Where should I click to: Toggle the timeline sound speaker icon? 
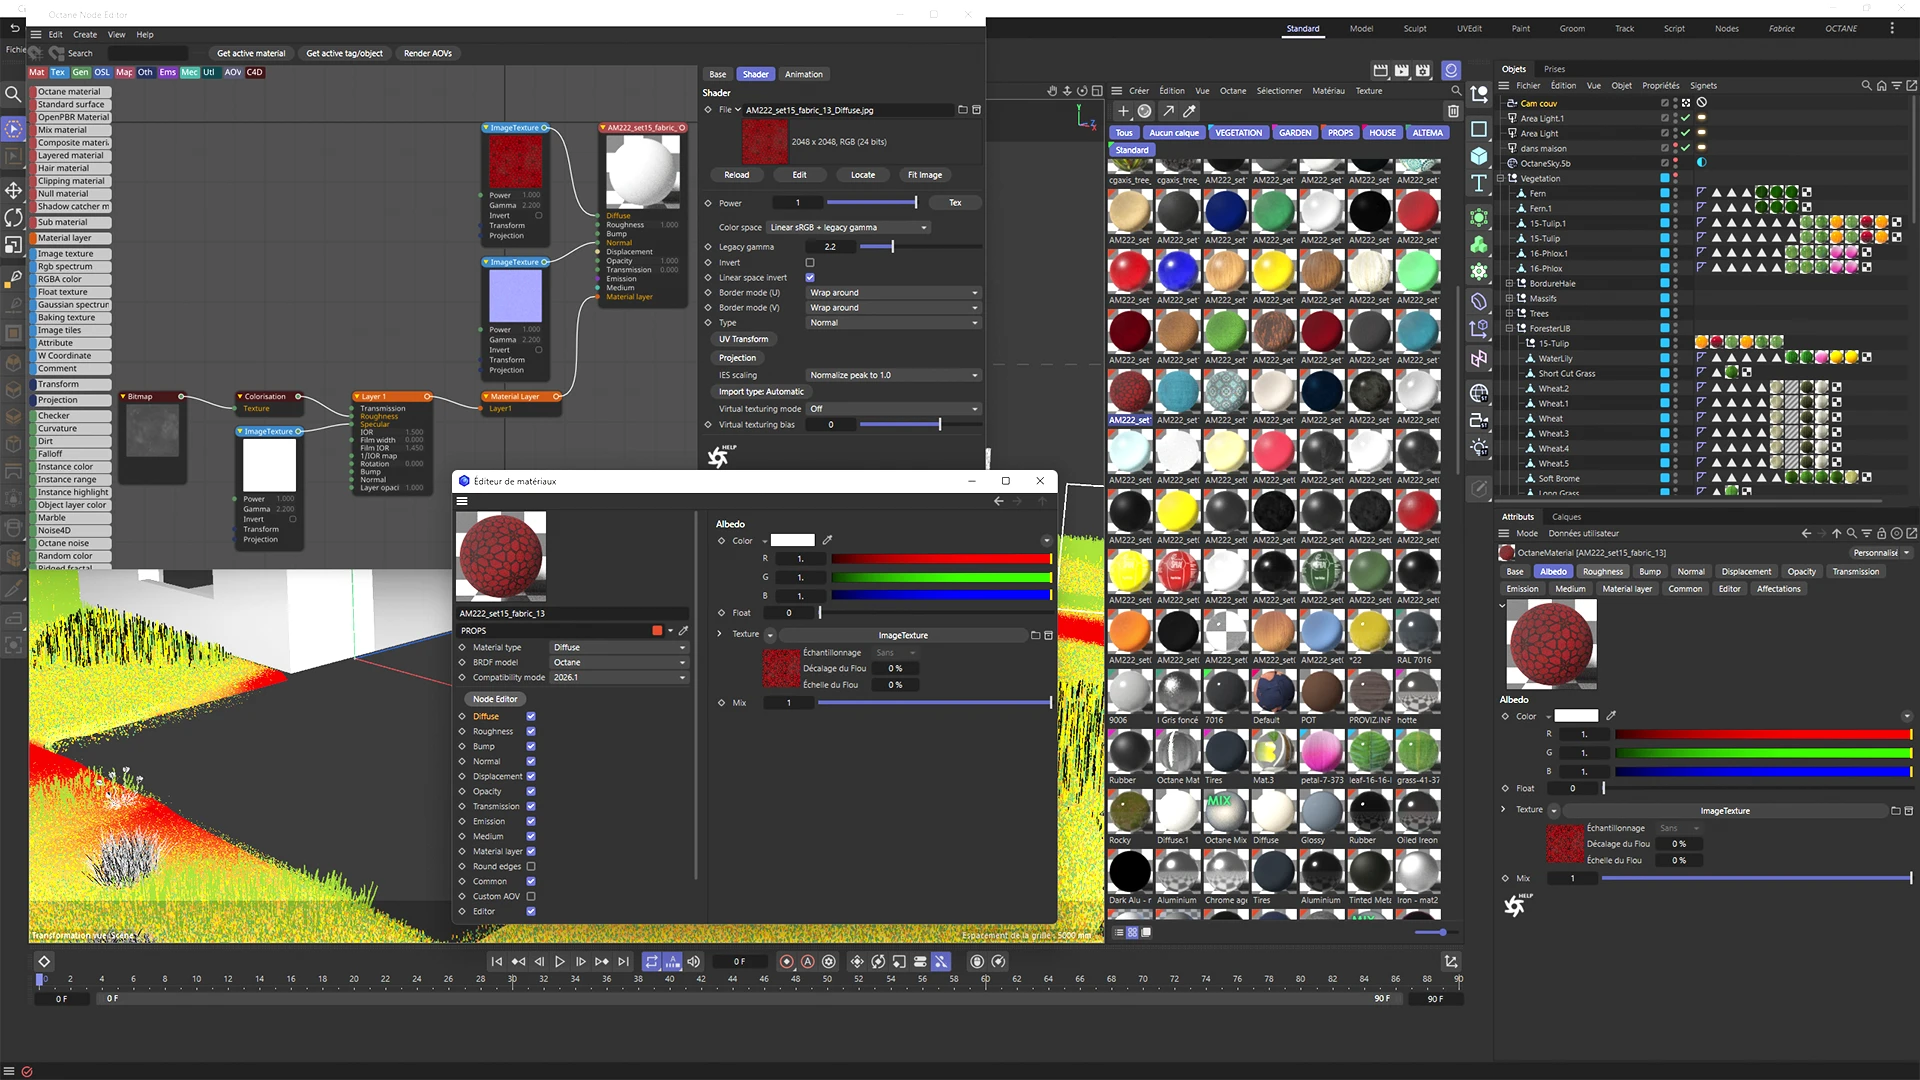click(x=694, y=962)
